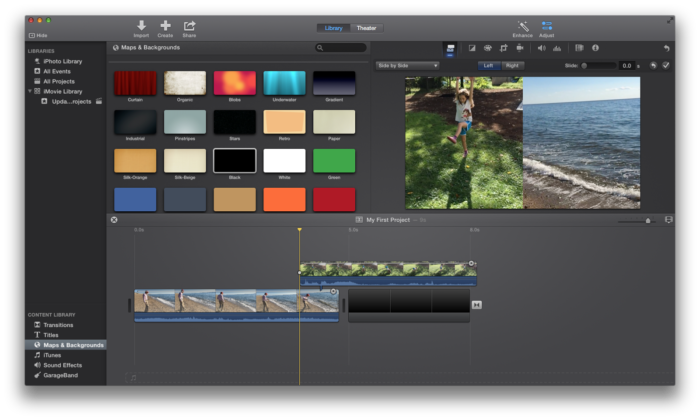Collapse the iMovie Library tree
This screenshot has height=420, width=700.
(31, 91)
